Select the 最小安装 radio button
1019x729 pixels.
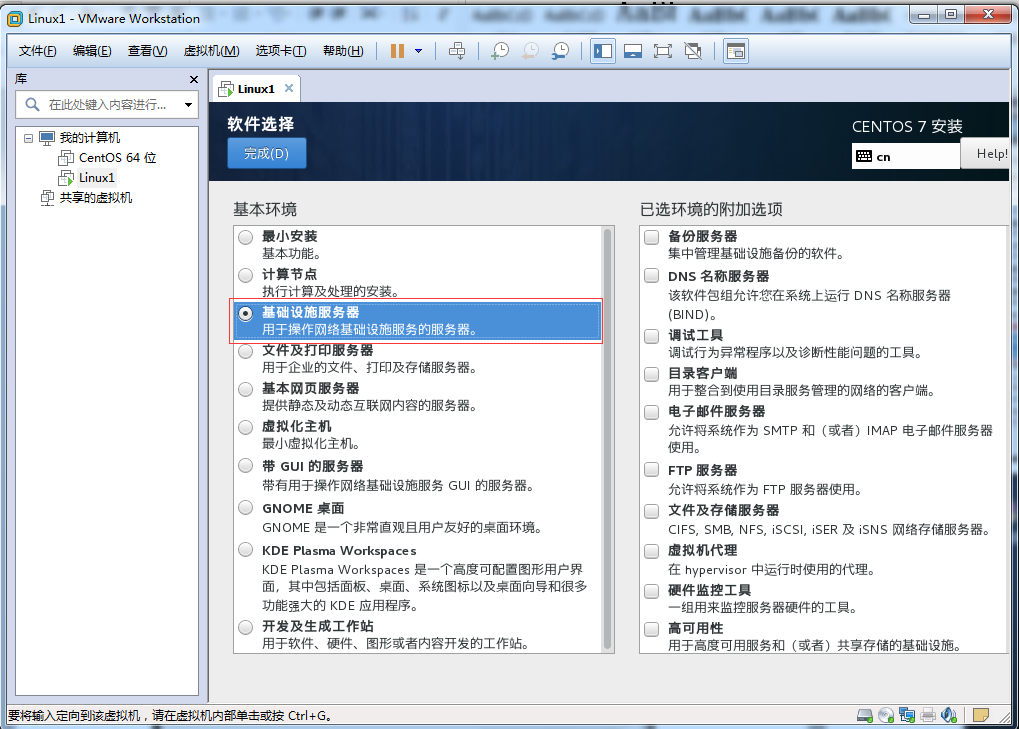pos(246,237)
